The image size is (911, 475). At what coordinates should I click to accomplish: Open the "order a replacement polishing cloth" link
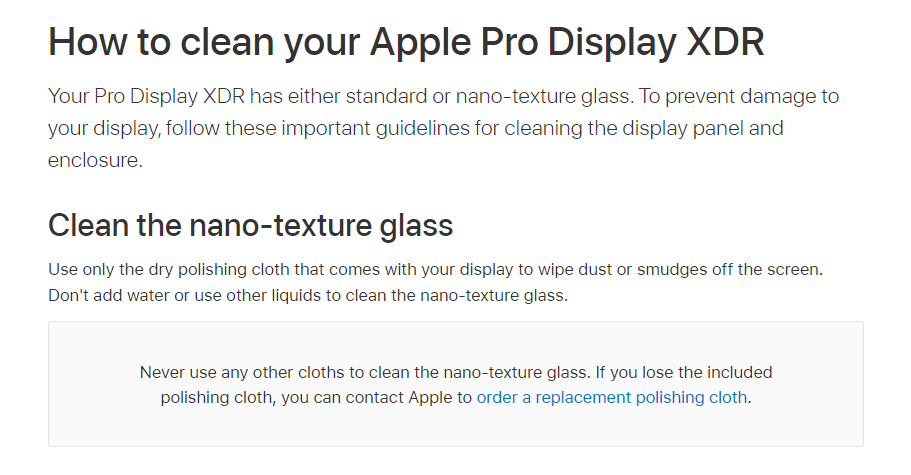coord(612,397)
